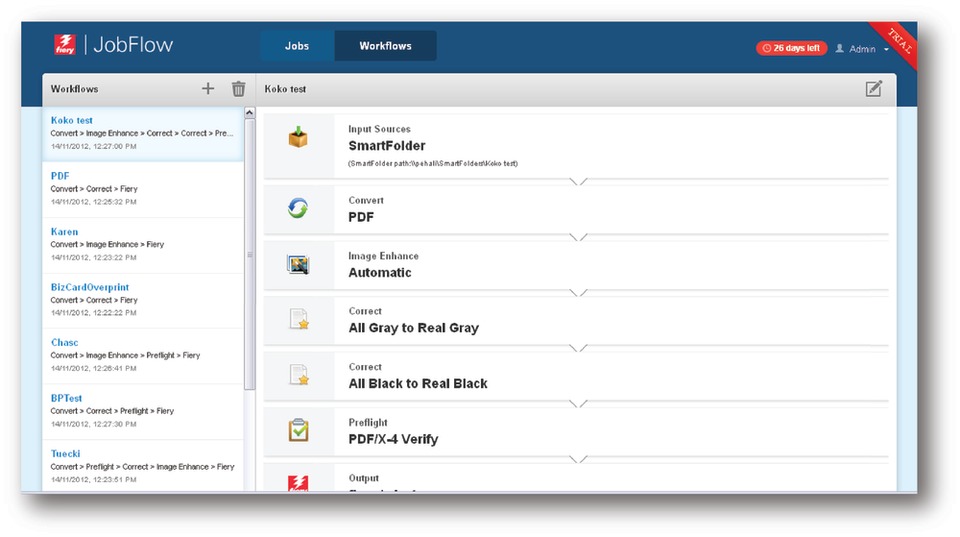Click the chevron below Preflight step
The image size is (960, 537).
pos(578,459)
